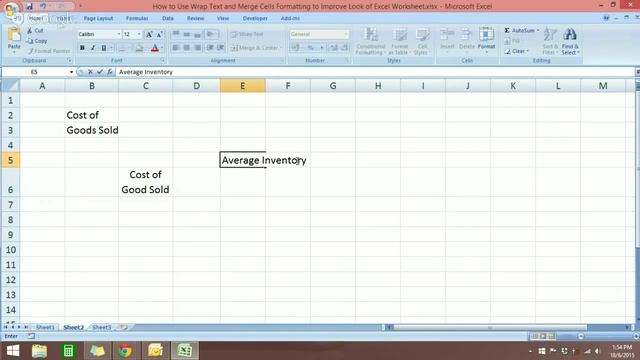Toggle Italic formatting
The width and height of the screenshot is (640, 360).
[93, 48]
